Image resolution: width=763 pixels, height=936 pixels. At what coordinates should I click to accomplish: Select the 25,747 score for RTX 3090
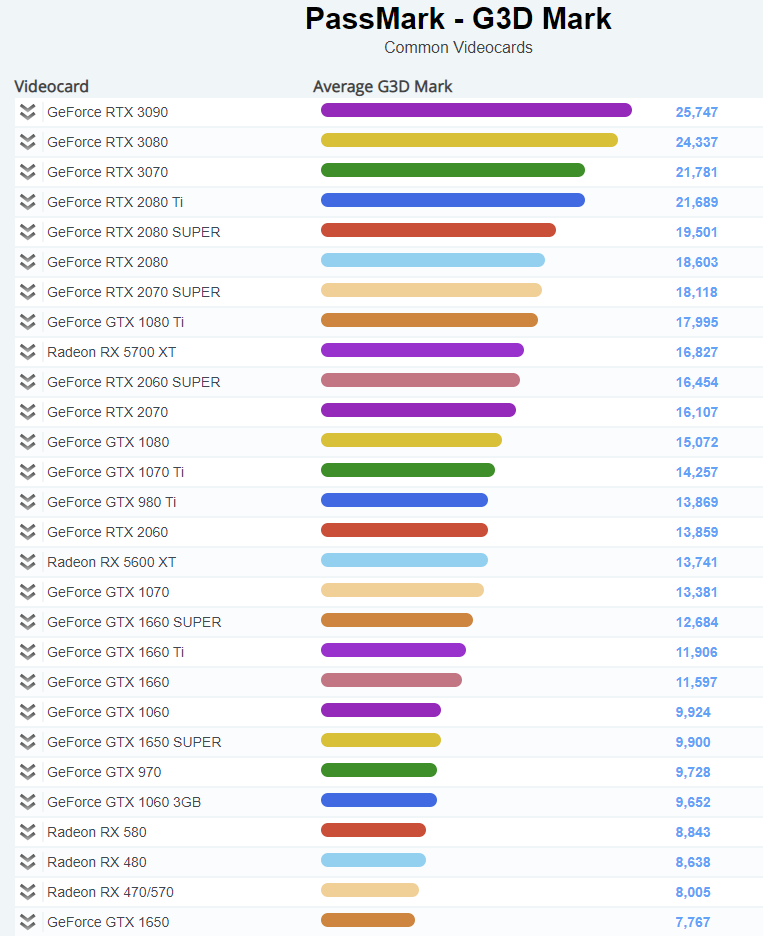point(697,112)
